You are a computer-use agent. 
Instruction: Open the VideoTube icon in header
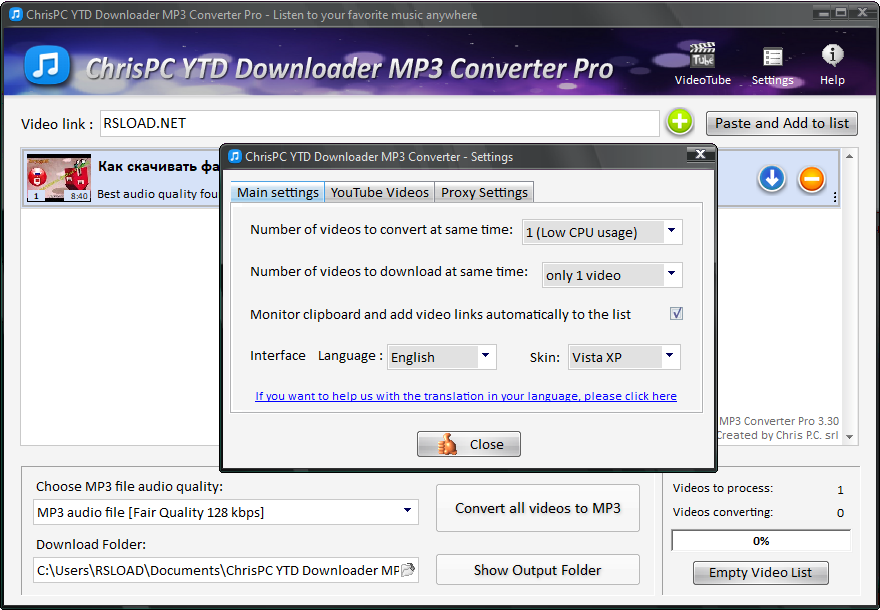(x=703, y=63)
